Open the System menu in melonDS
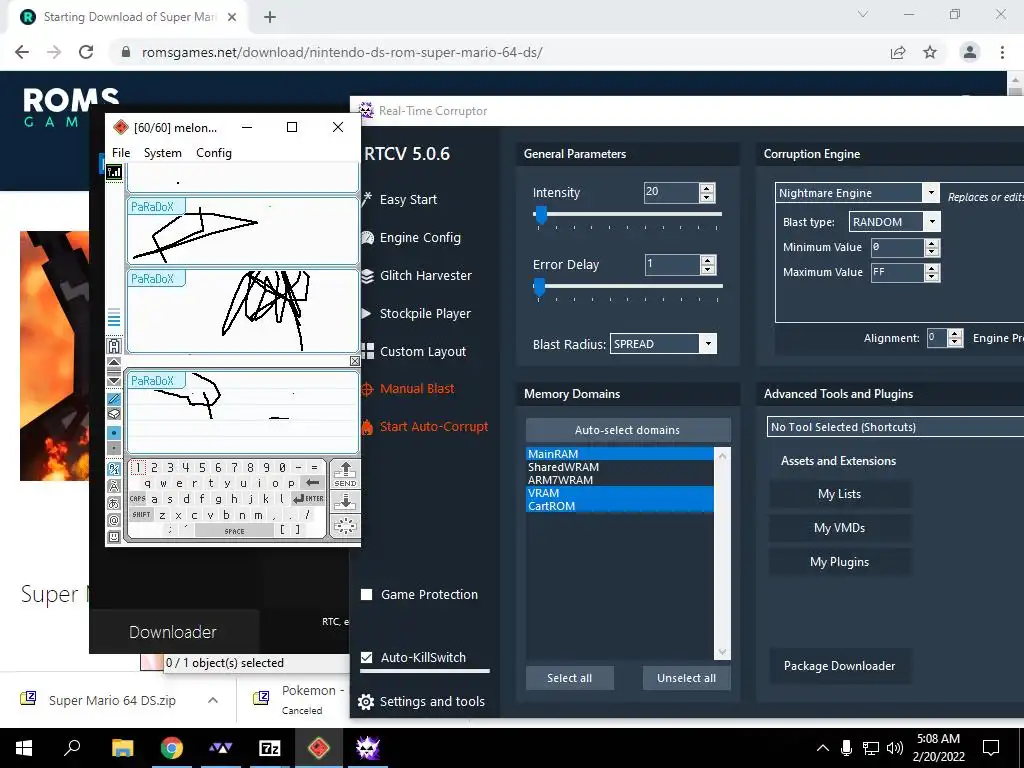 (163, 153)
